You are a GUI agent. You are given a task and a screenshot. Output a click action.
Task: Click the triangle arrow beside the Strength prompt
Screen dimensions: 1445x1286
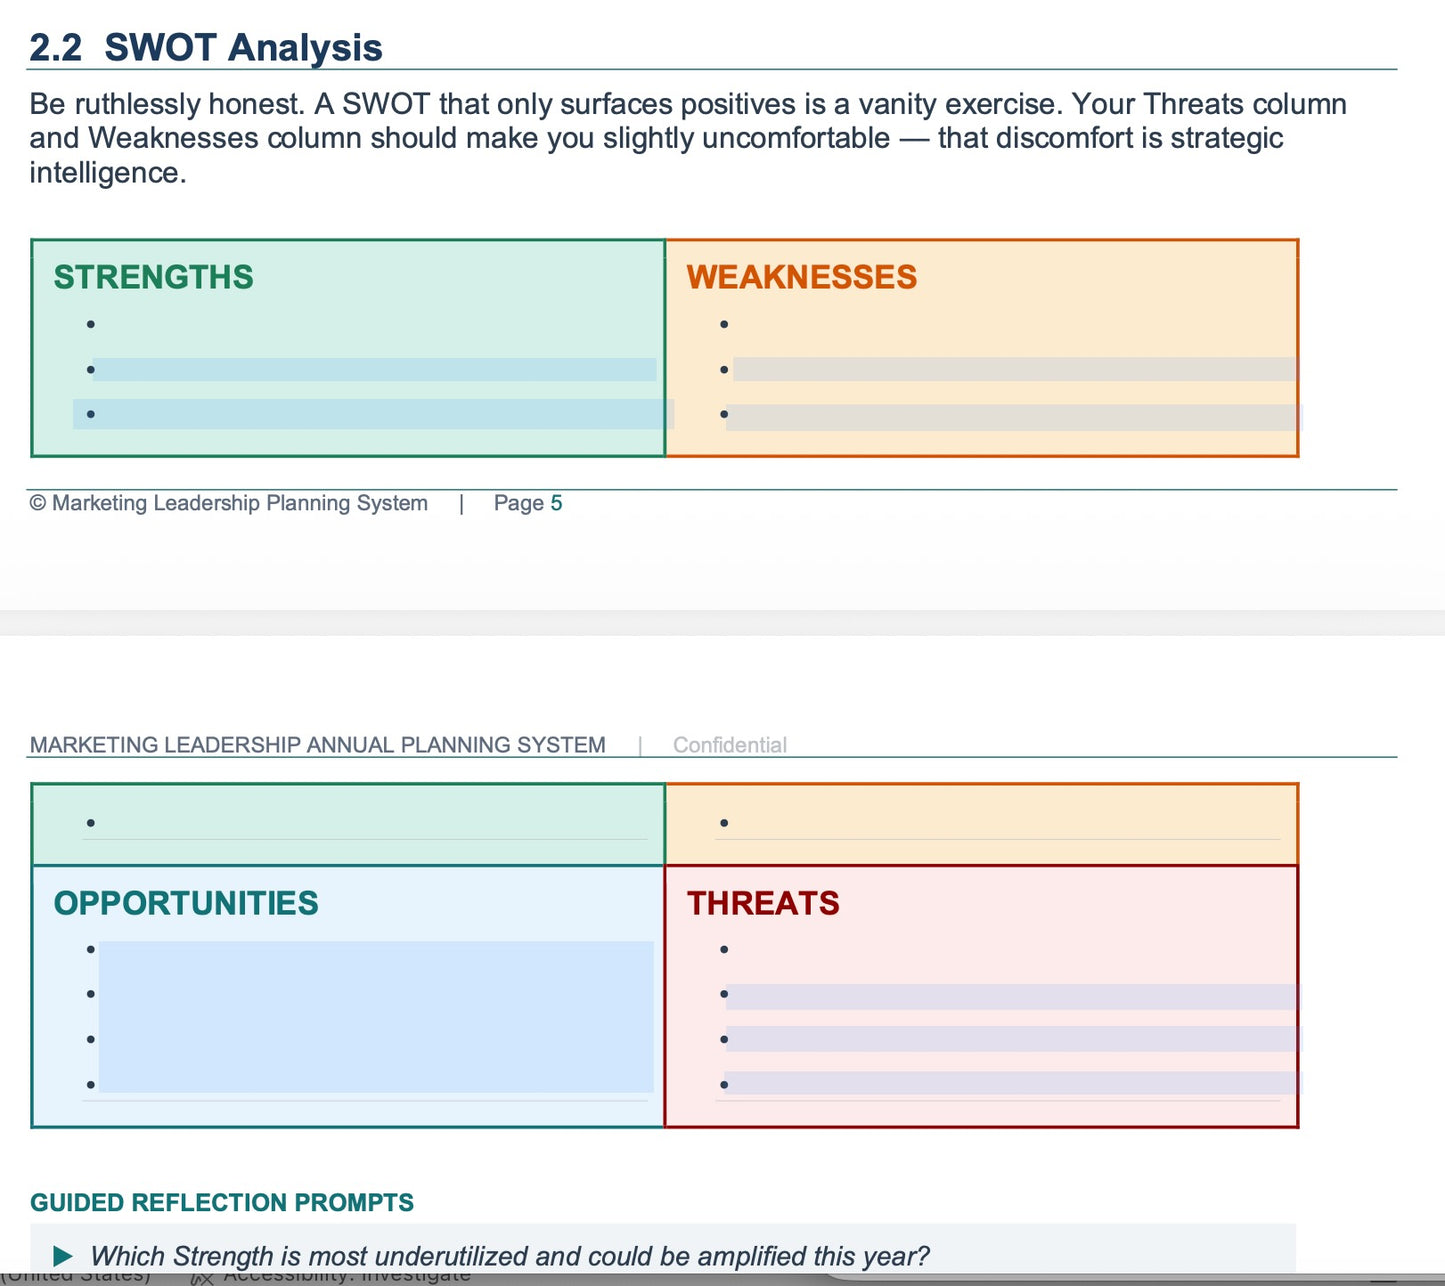pos(62,1256)
